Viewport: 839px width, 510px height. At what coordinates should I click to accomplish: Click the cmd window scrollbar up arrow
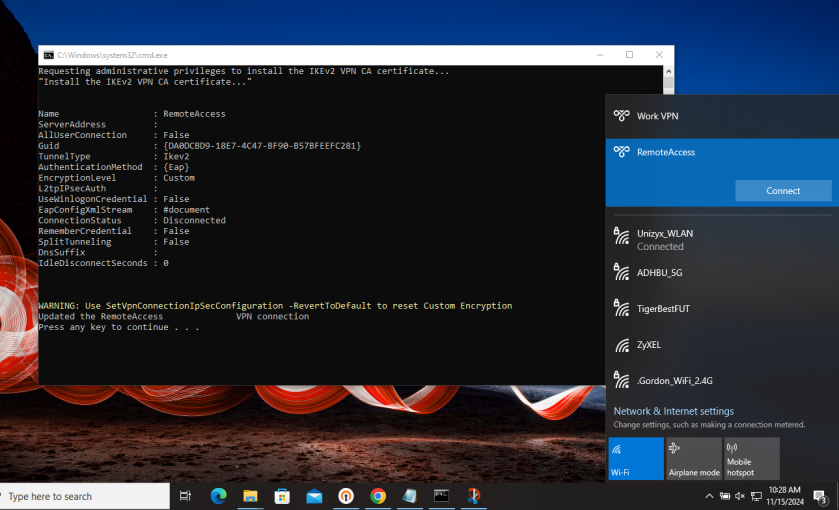pyautogui.click(x=668, y=71)
